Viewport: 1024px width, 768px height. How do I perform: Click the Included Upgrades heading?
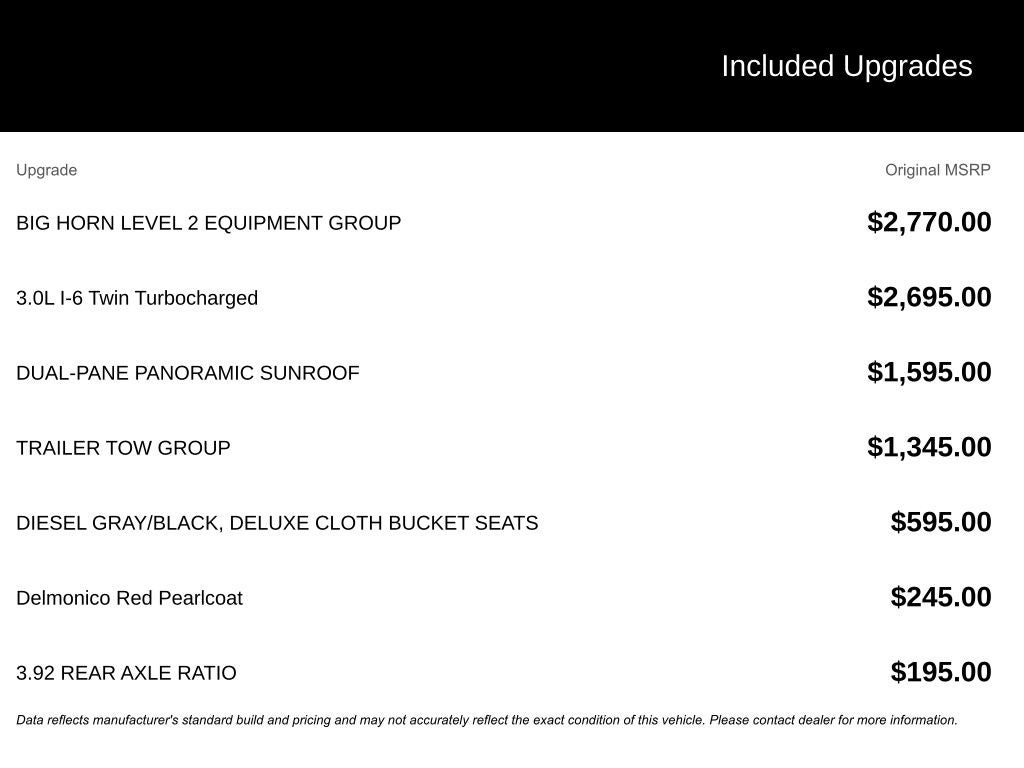click(846, 66)
